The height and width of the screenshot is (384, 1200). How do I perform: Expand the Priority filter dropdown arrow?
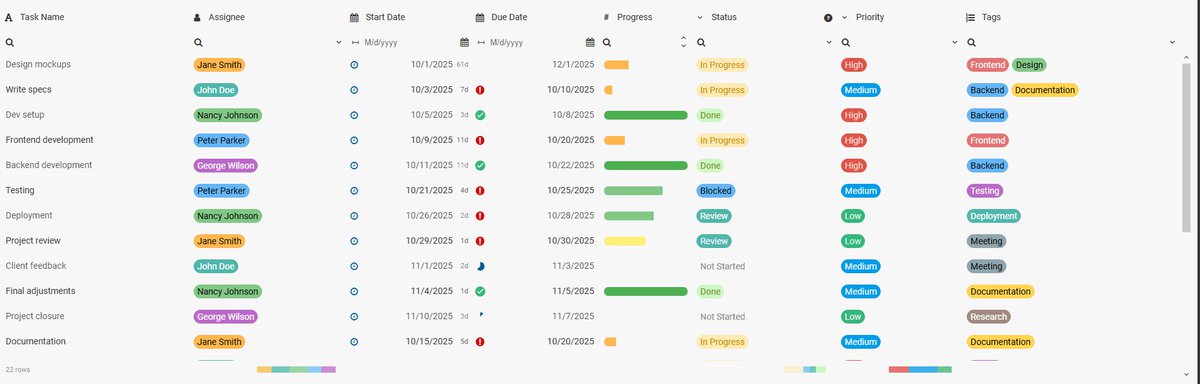[x=955, y=43]
